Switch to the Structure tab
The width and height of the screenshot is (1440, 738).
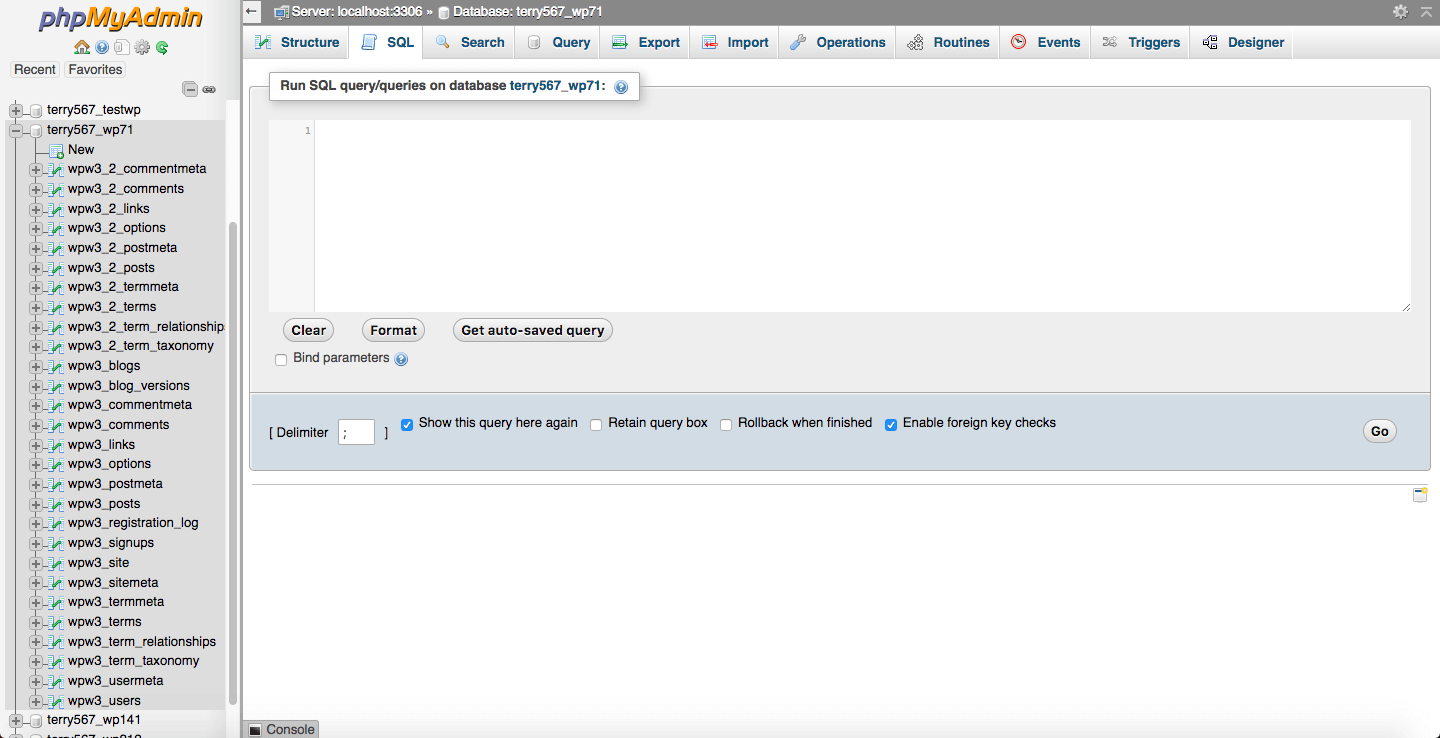pos(297,42)
